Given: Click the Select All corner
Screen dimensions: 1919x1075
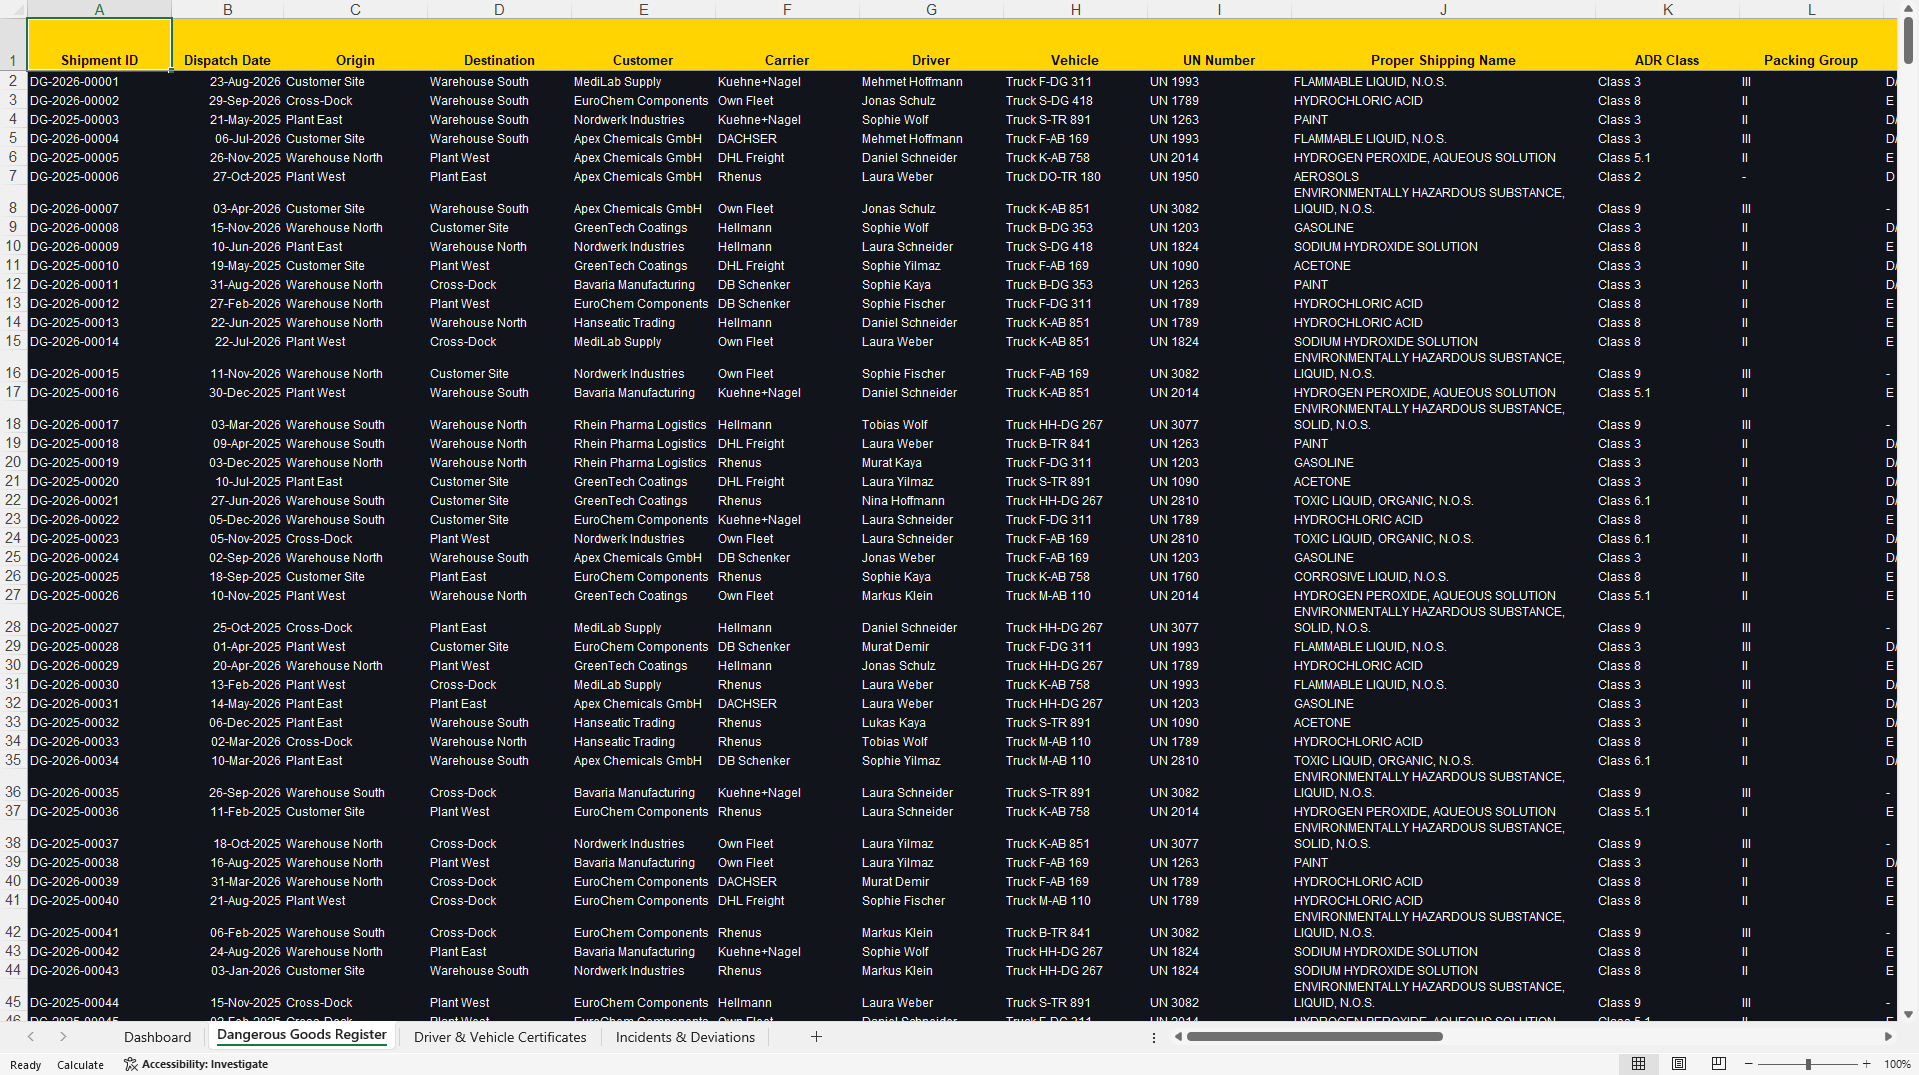Looking at the screenshot, I should point(13,9).
